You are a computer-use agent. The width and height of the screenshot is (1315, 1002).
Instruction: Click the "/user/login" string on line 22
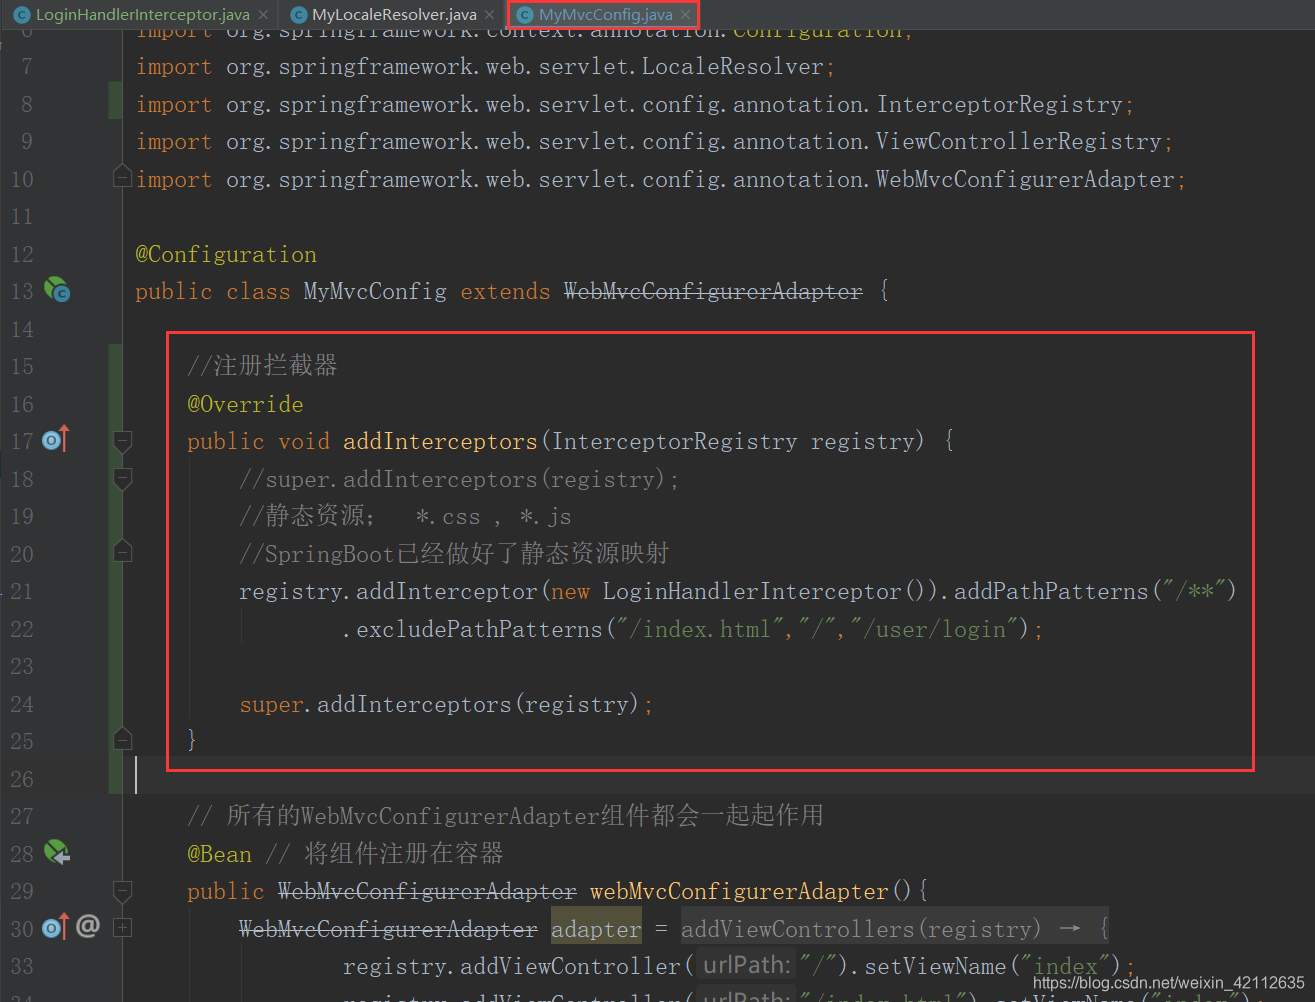(x=934, y=629)
